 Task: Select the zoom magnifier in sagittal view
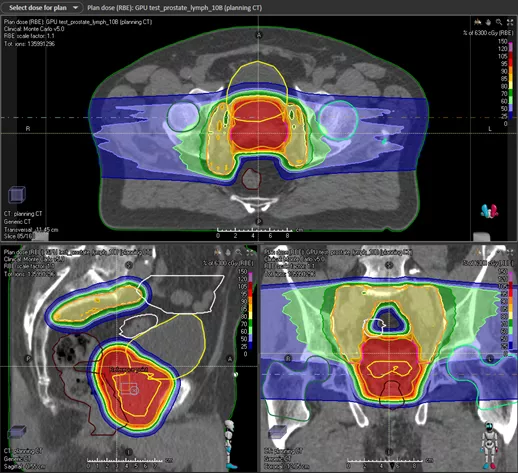pyautogui.click(x=239, y=252)
